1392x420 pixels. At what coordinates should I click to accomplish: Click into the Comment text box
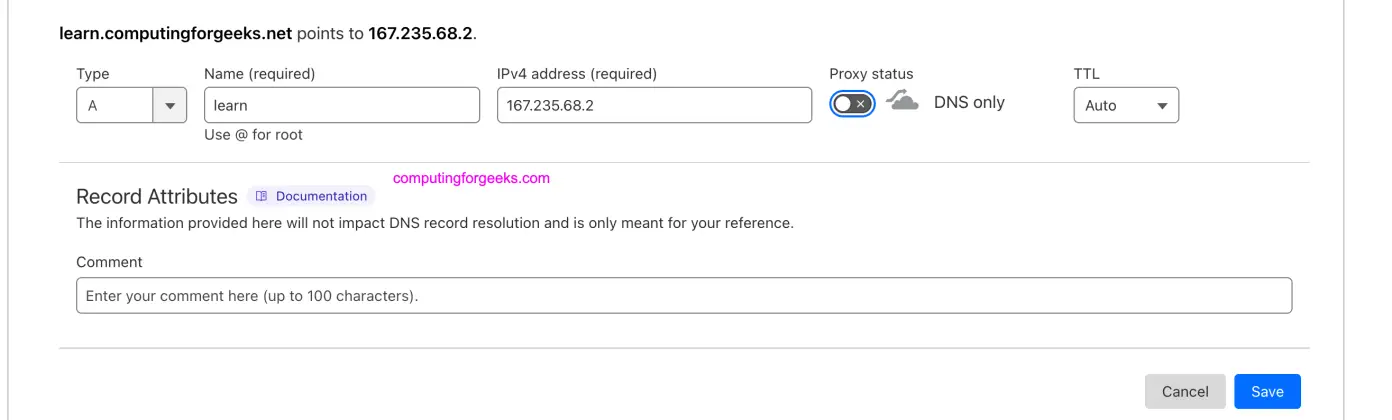click(x=684, y=296)
